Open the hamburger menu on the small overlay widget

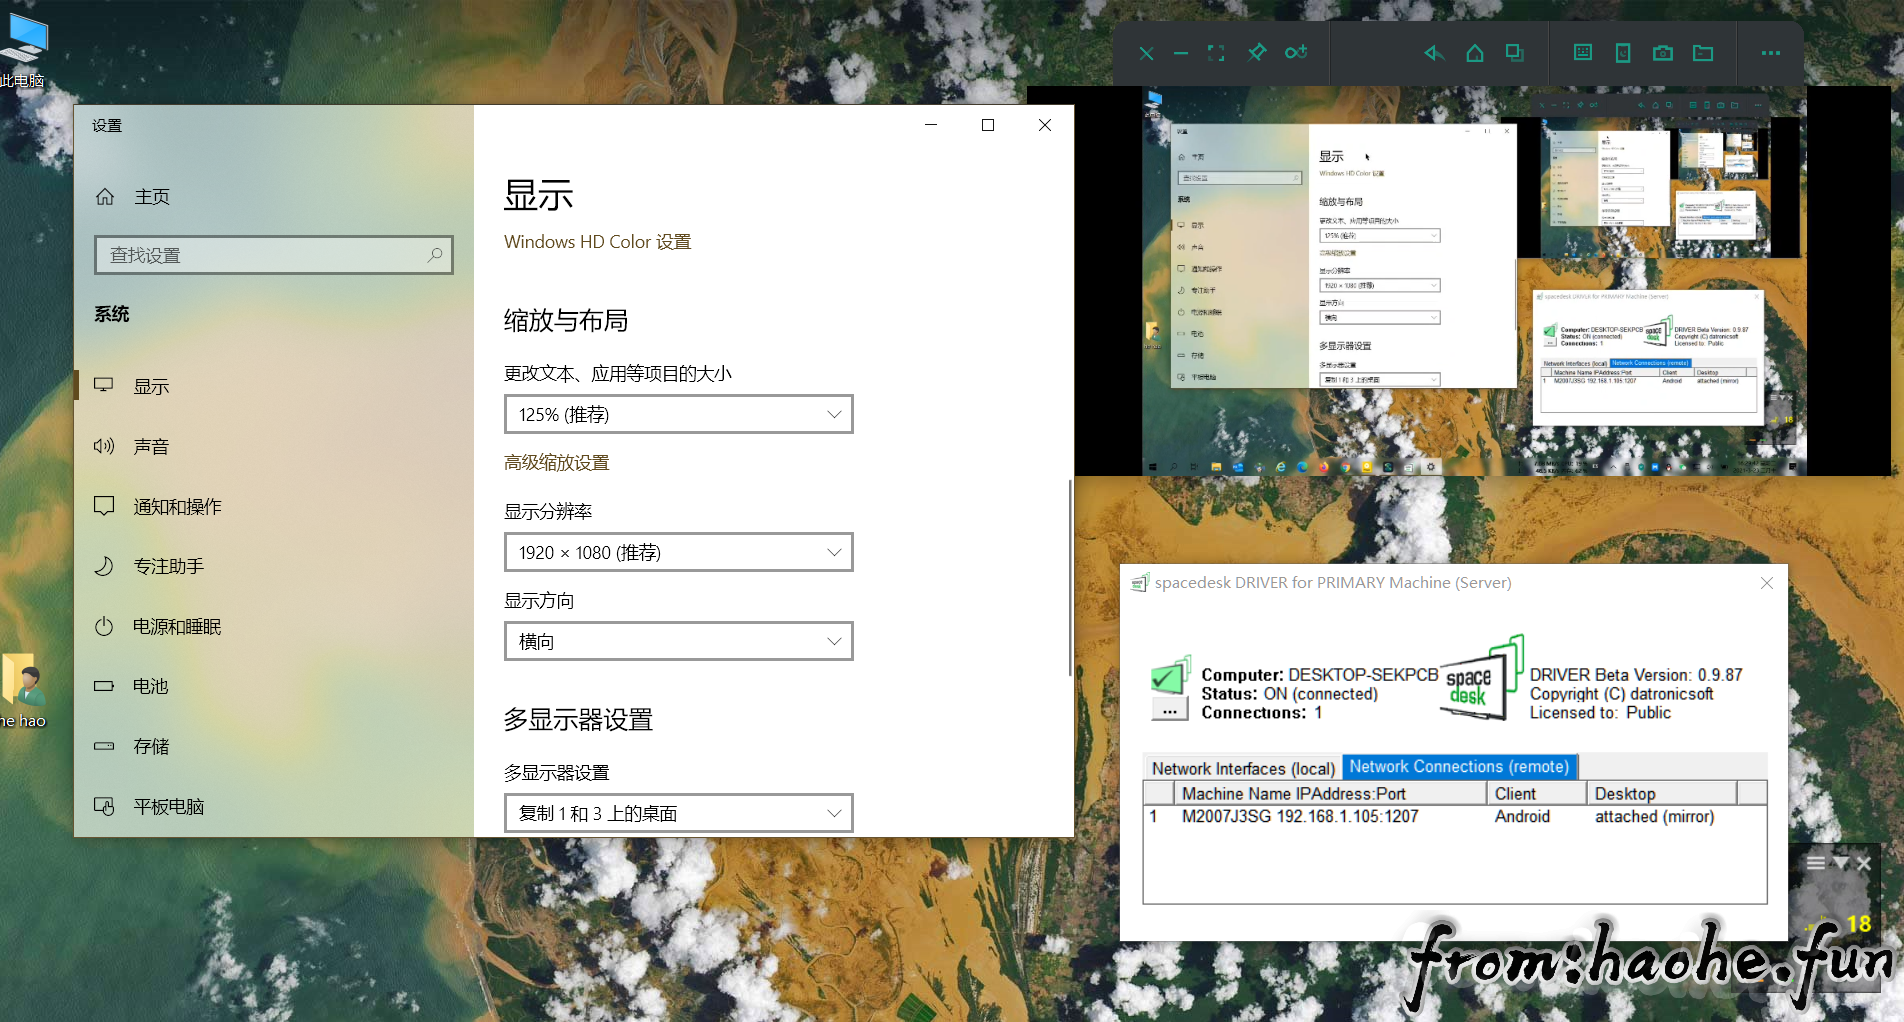pyautogui.click(x=1816, y=863)
